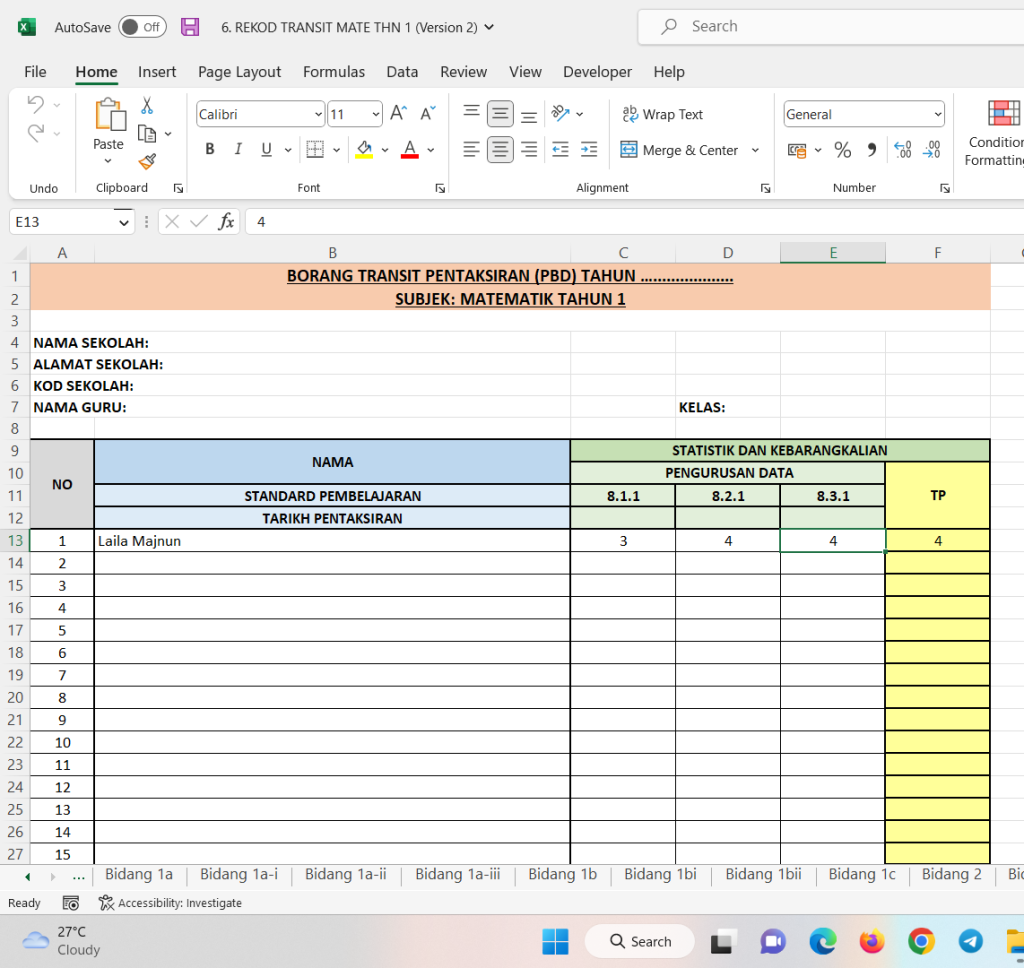Click the Comma Style button

point(873,150)
